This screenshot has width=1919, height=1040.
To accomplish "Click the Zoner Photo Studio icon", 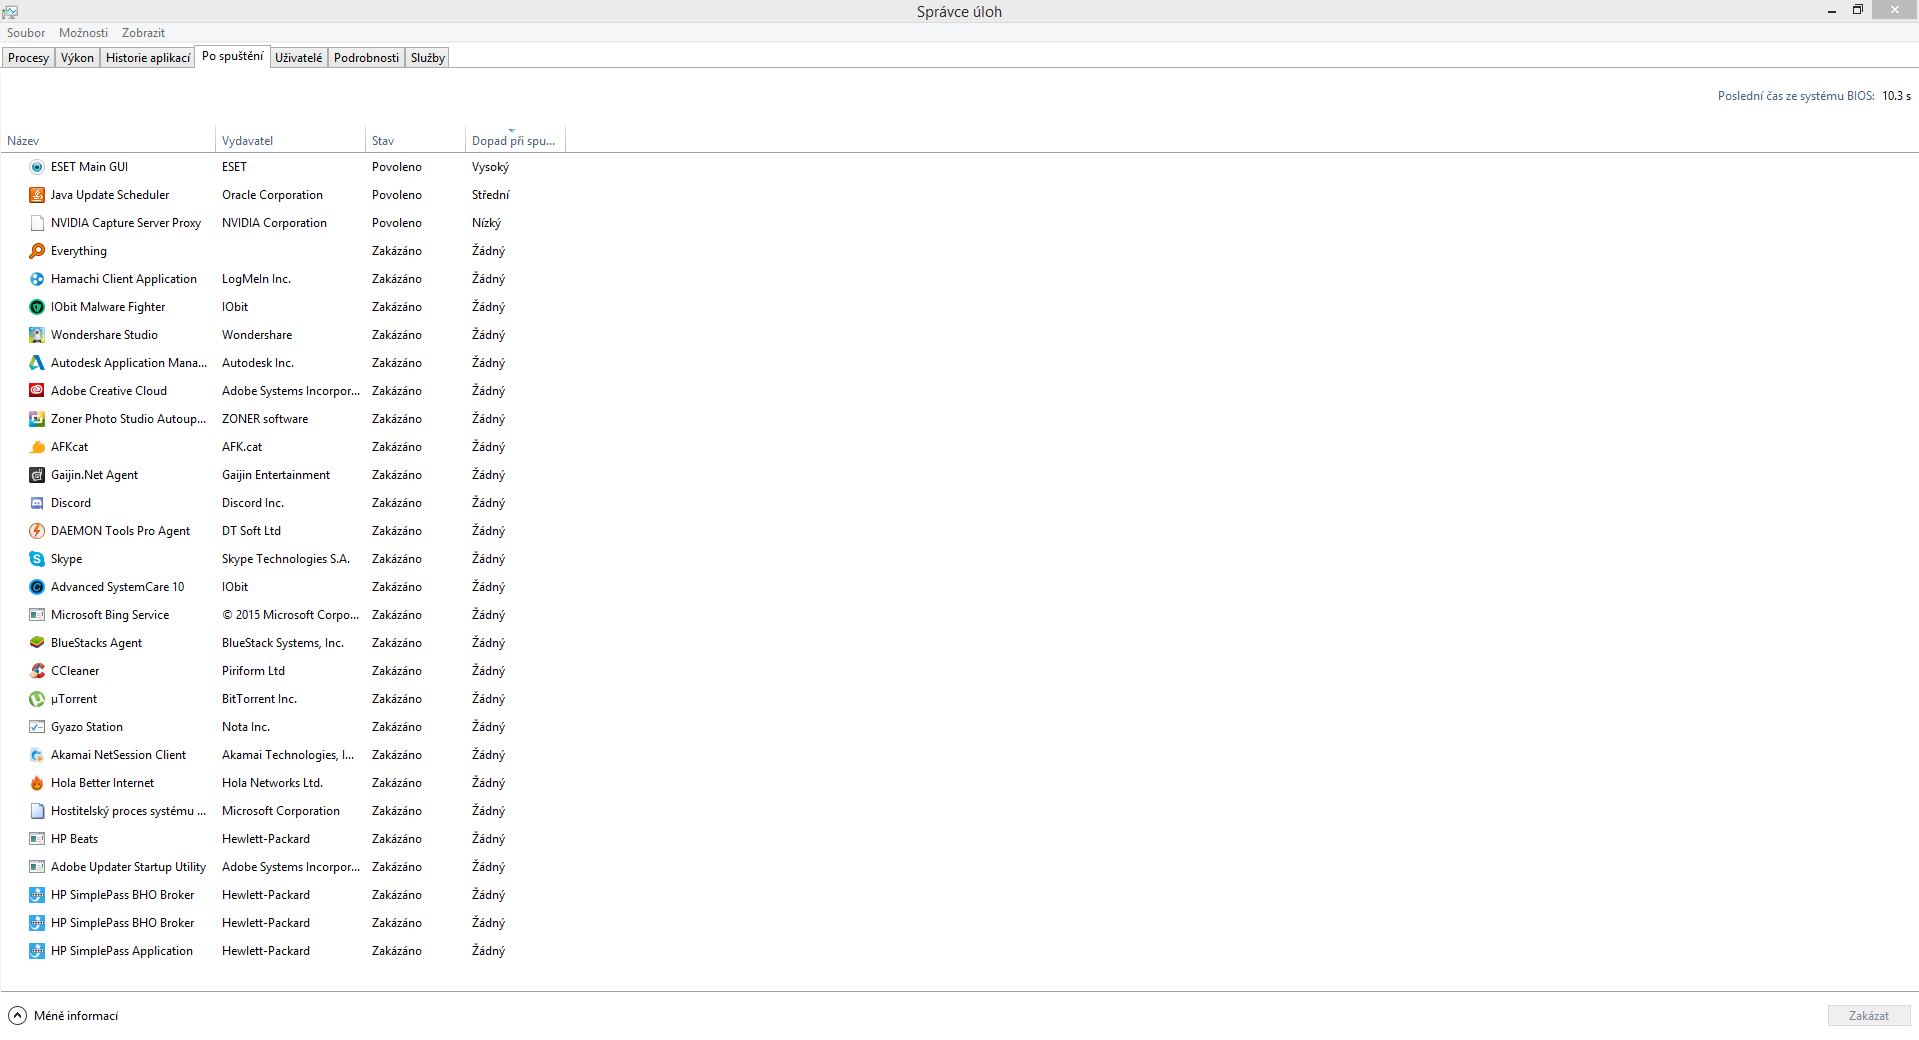I will coord(37,419).
